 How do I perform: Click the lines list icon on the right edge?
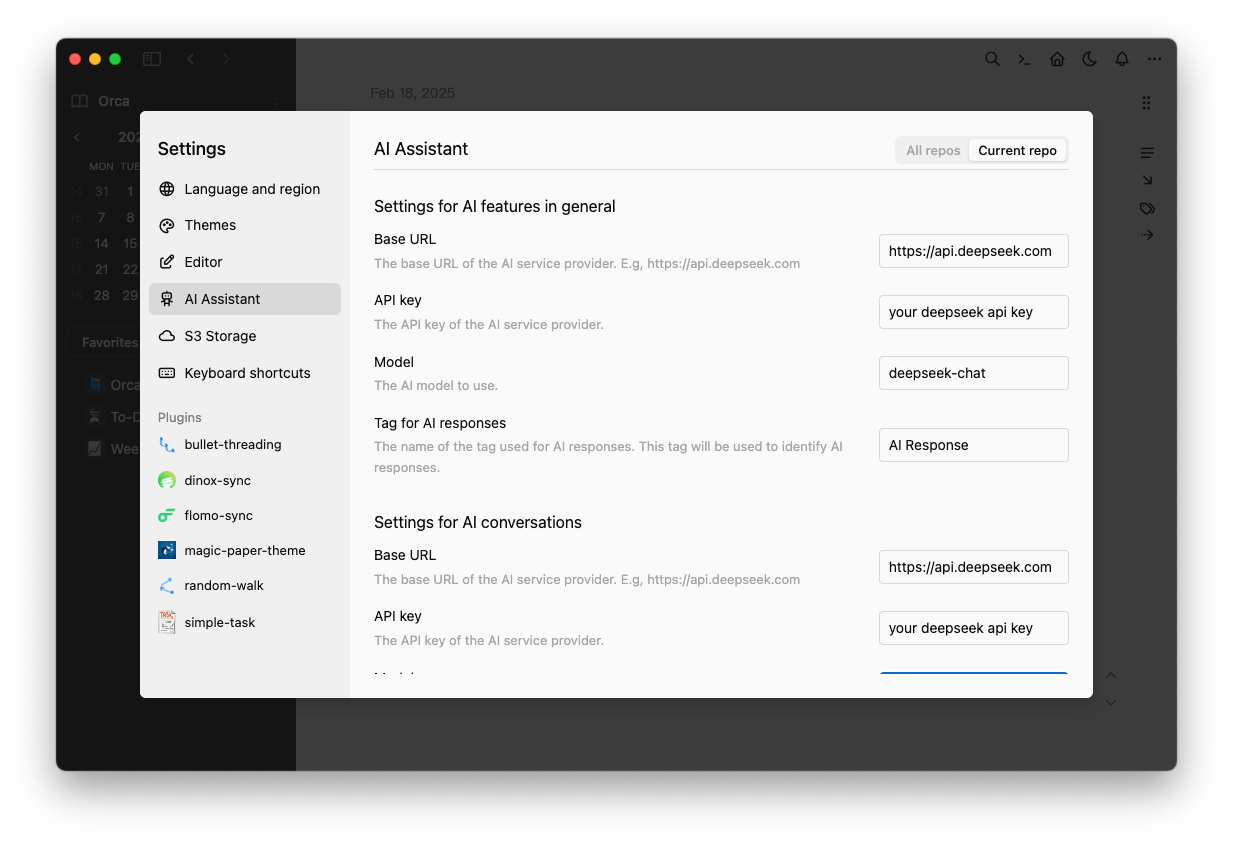click(1147, 153)
